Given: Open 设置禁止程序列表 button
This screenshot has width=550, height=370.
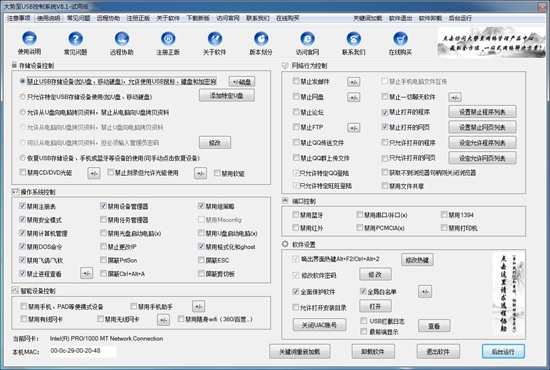Looking at the screenshot, I should tap(482, 112).
